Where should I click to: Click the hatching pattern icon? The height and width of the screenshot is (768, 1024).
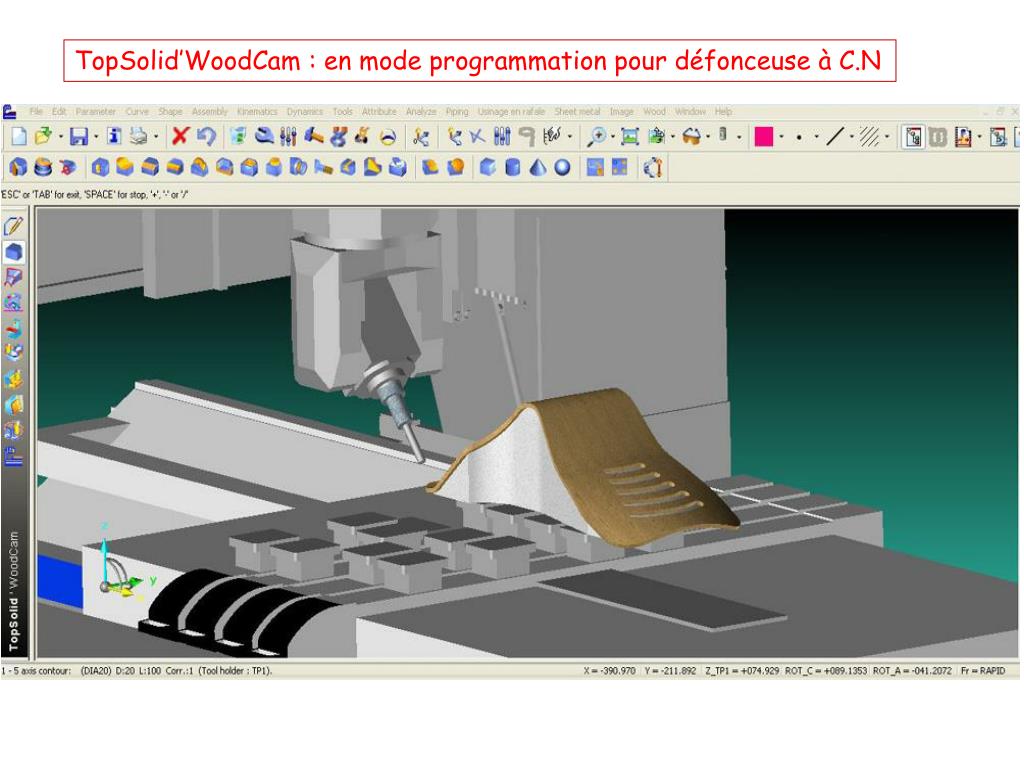point(869,136)
